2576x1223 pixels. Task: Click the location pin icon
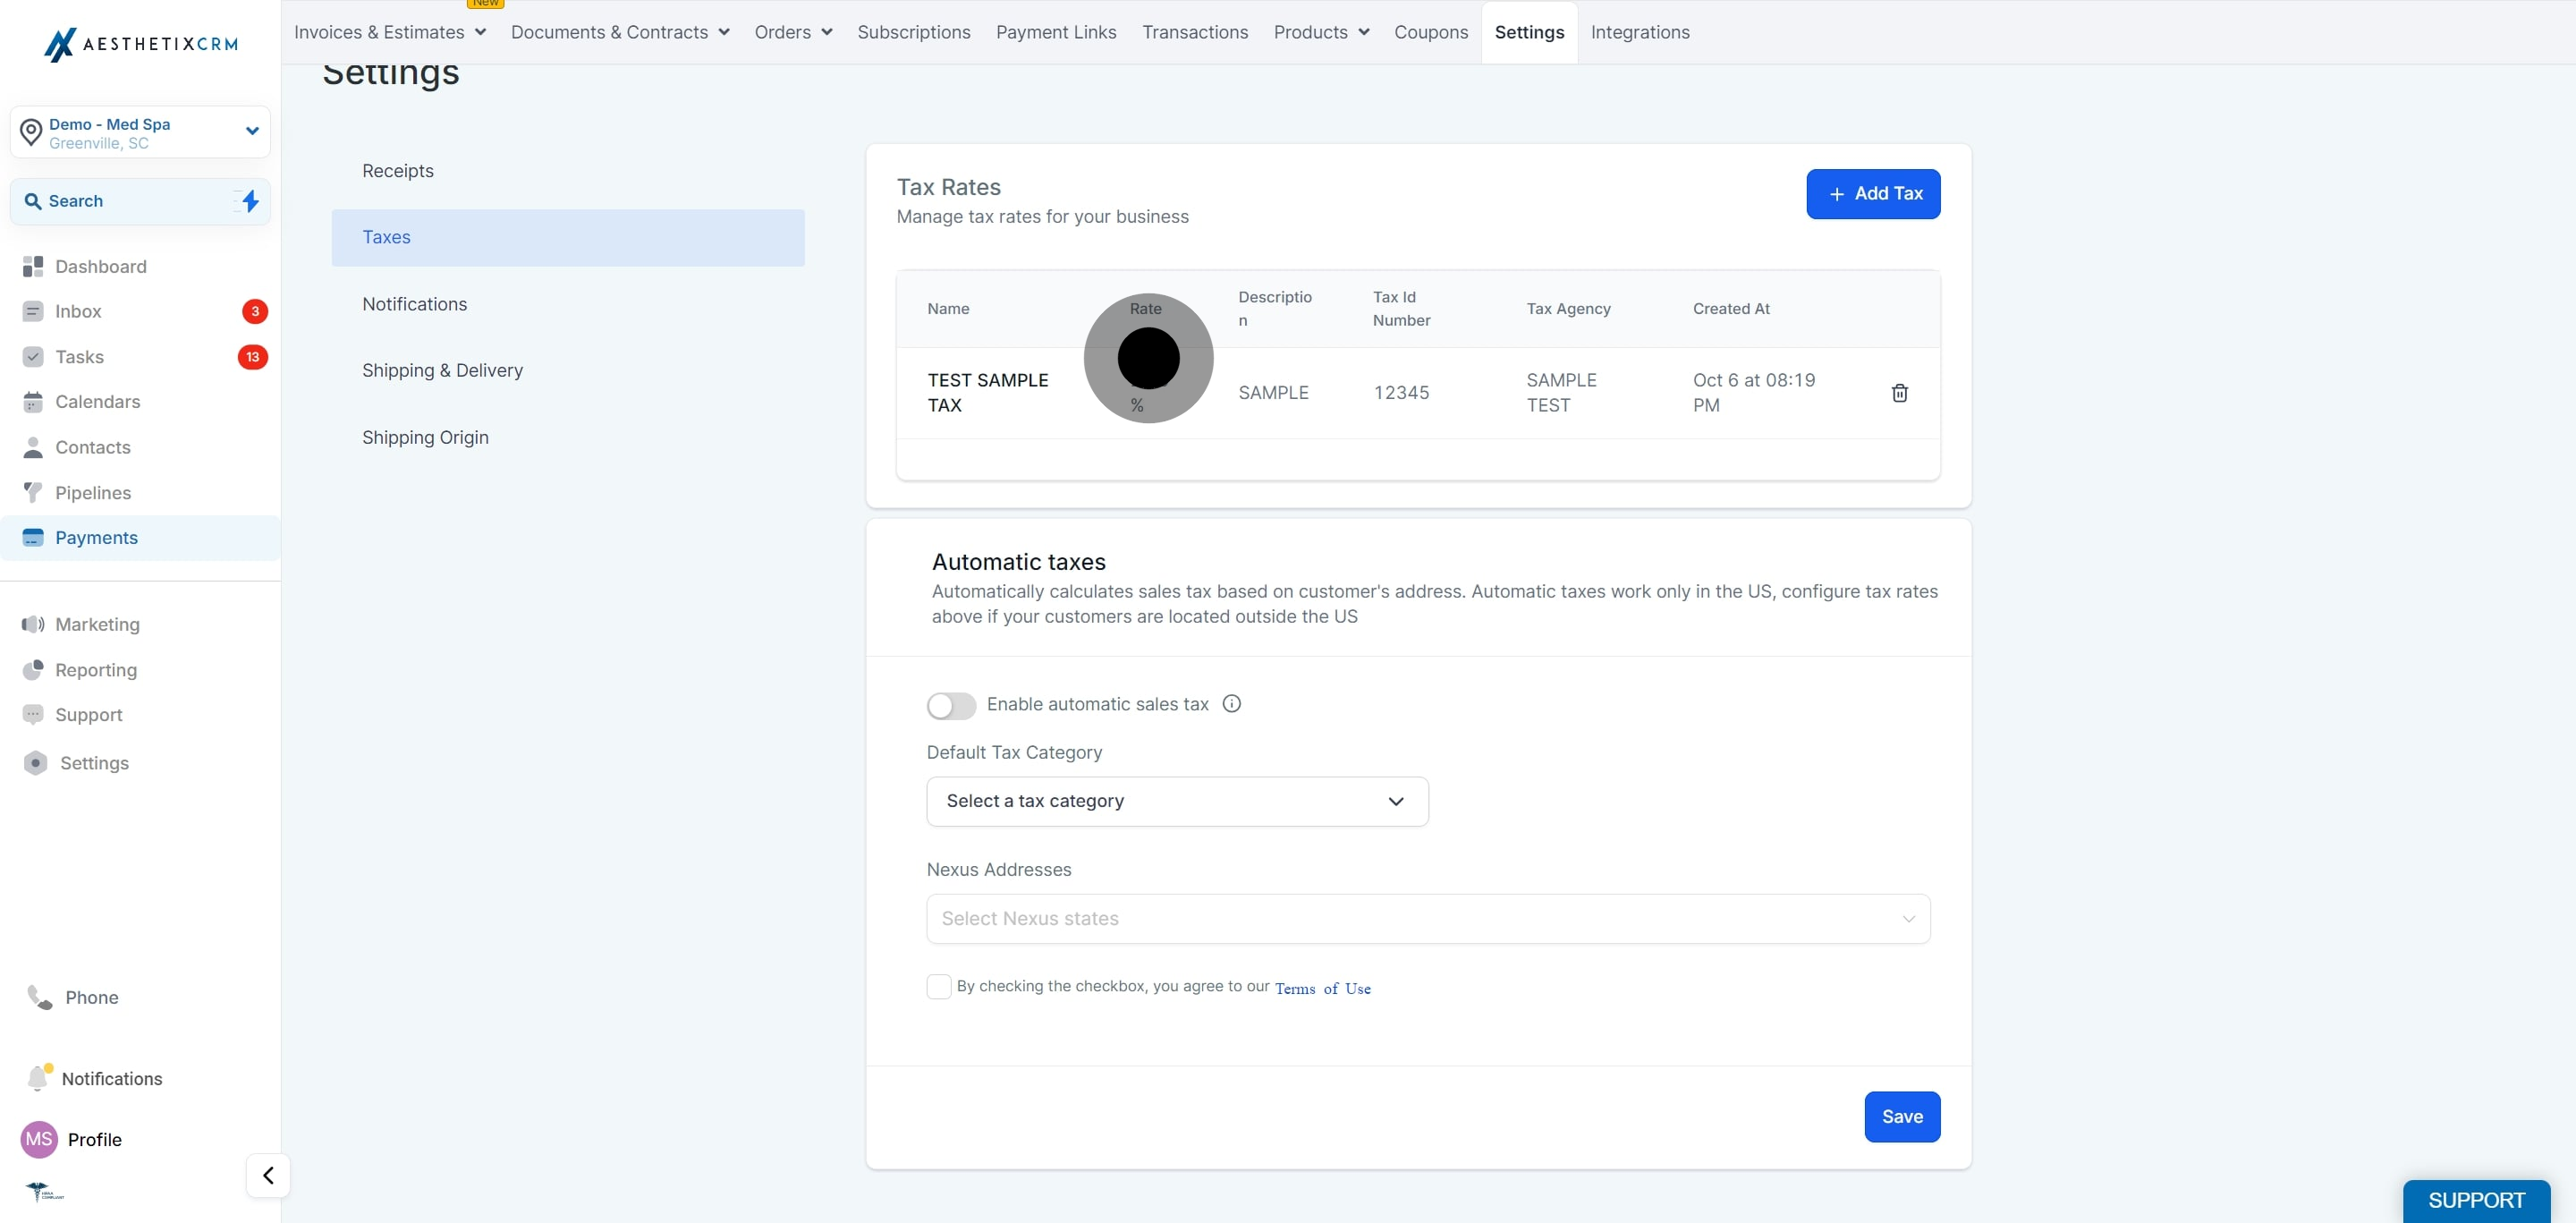coord(31,132)
